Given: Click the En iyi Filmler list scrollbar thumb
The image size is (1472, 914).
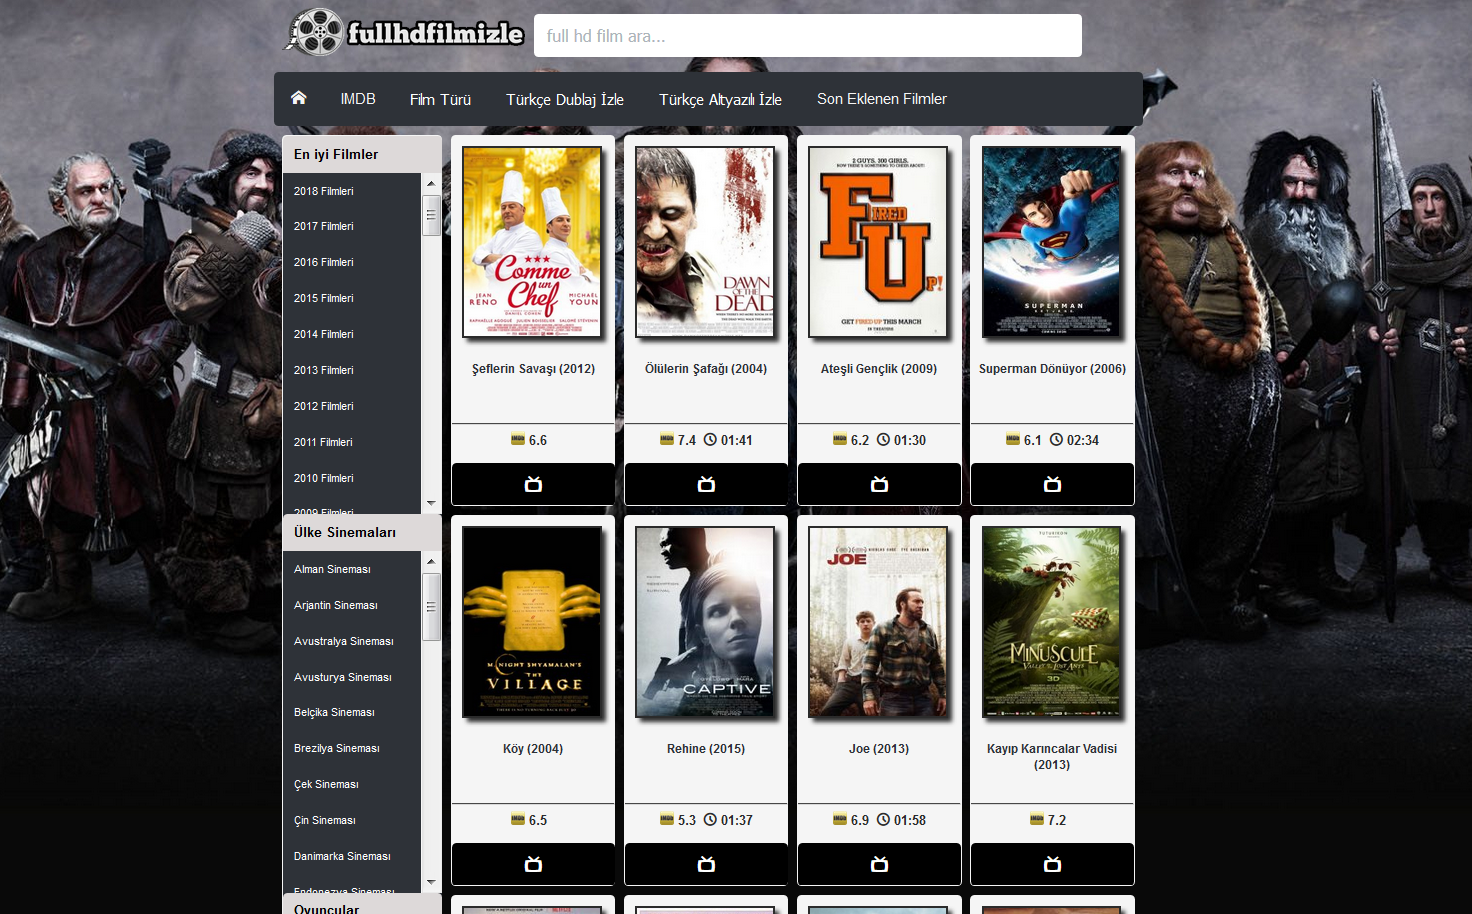Looking at the screenshot, I should (x=431, y=215).
